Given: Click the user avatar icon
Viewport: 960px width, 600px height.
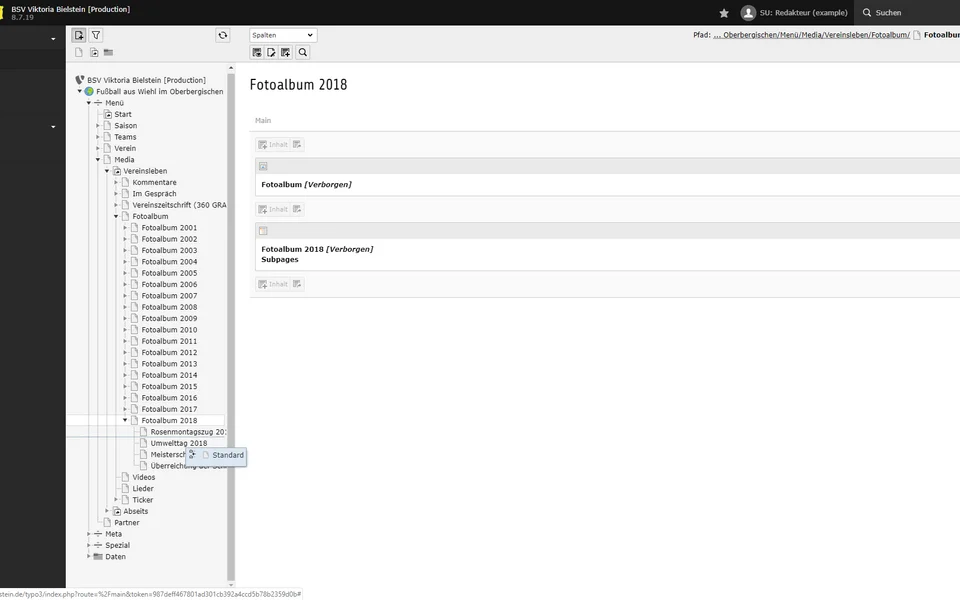Looking at the screenshot, I should click(x=748, y=13).
